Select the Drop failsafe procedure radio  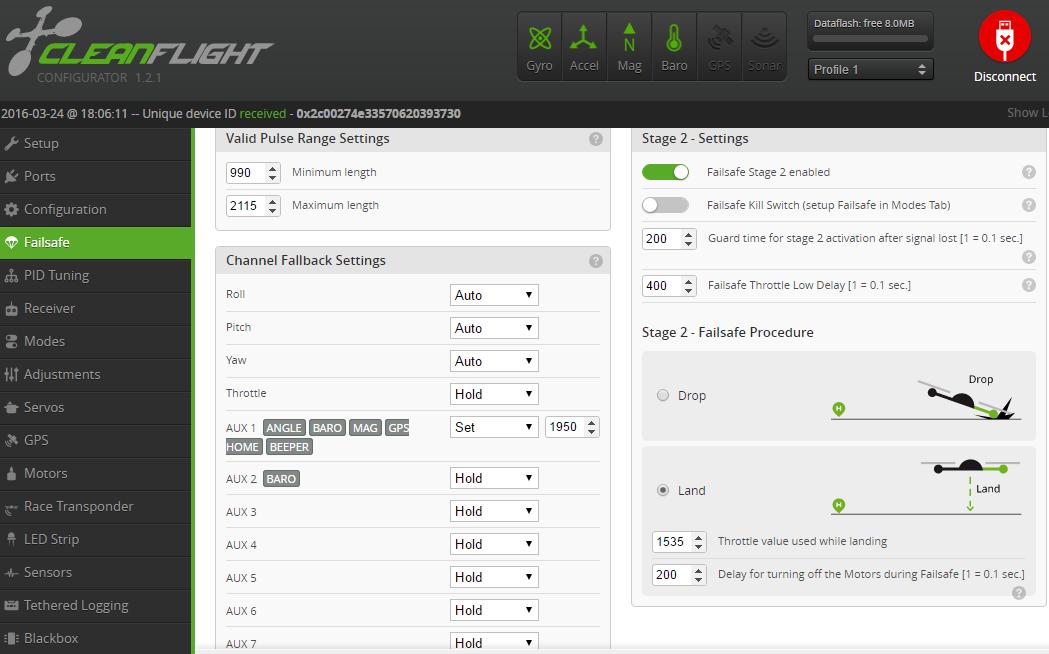pos(662,395)
